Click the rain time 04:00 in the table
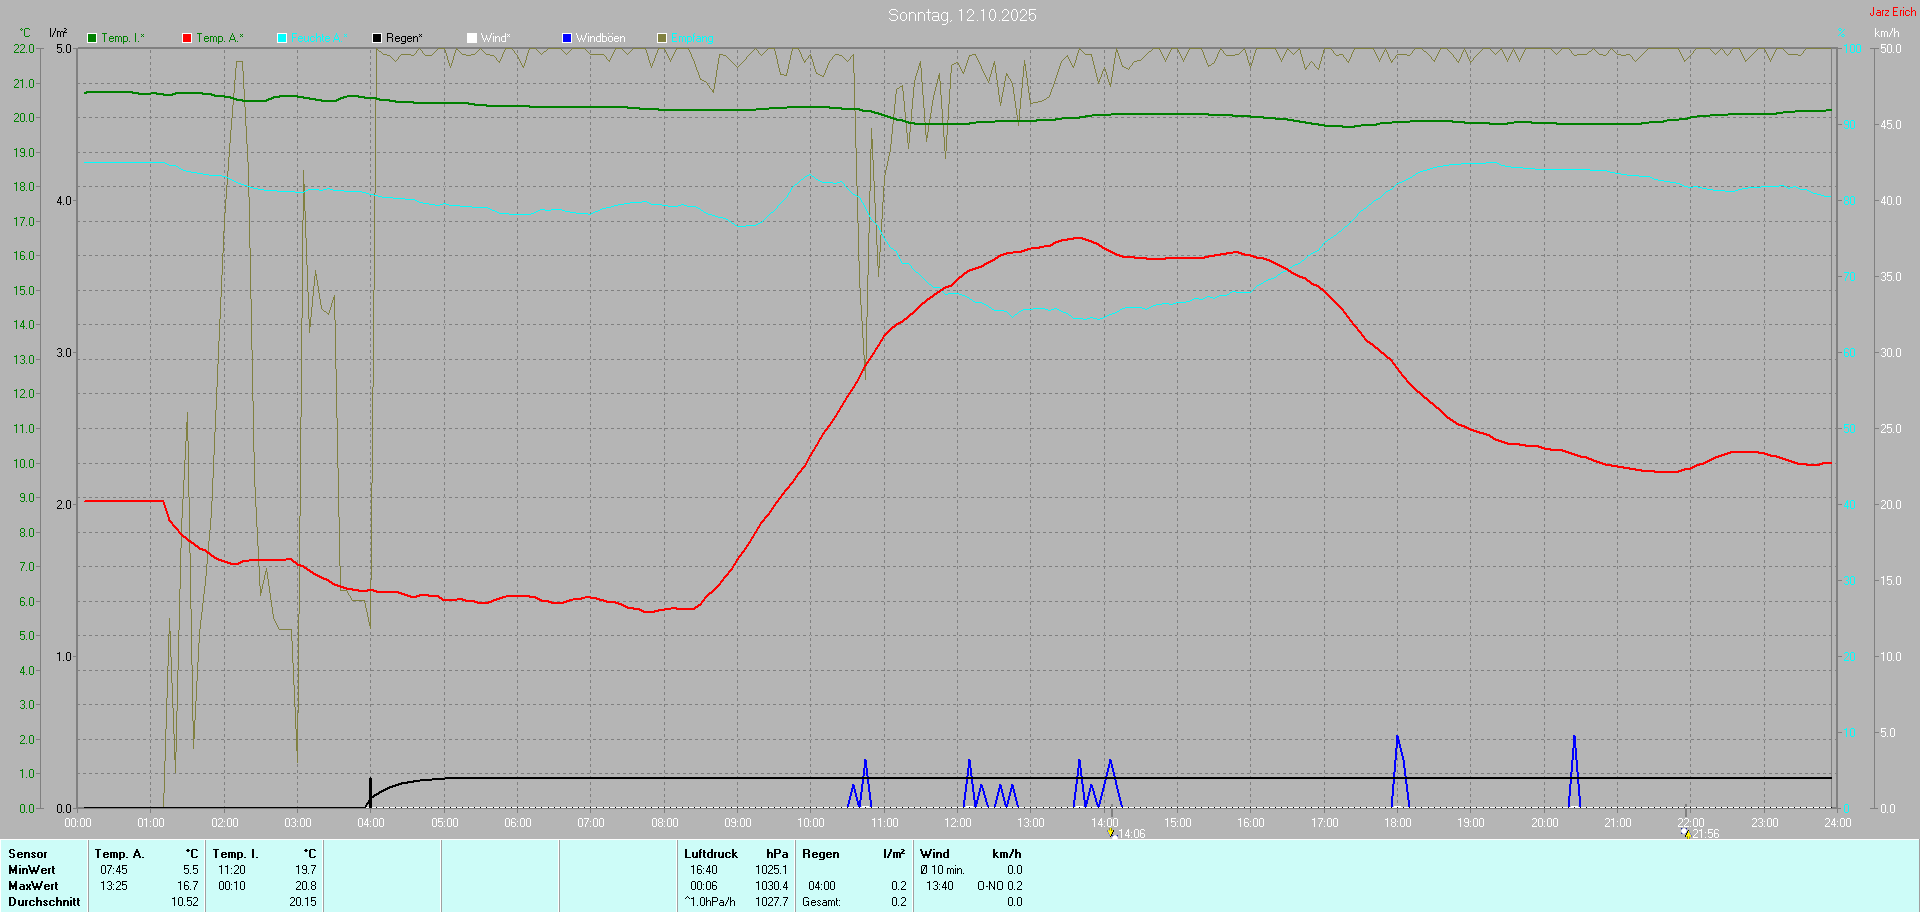 click(x=822, y=886)
